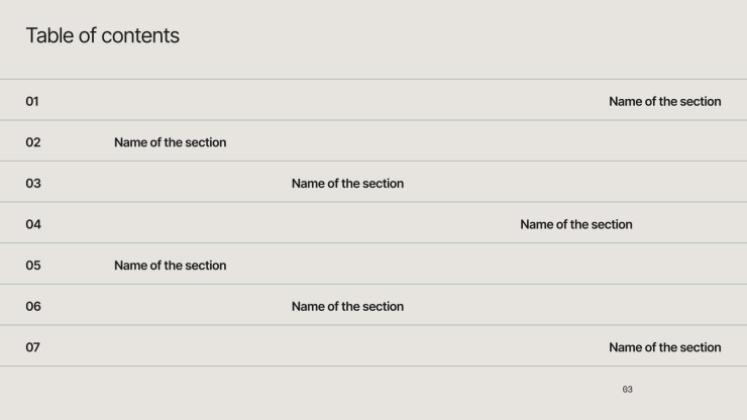Open the section name in row 04
This screenshot has height=420, width=747.
576,224
